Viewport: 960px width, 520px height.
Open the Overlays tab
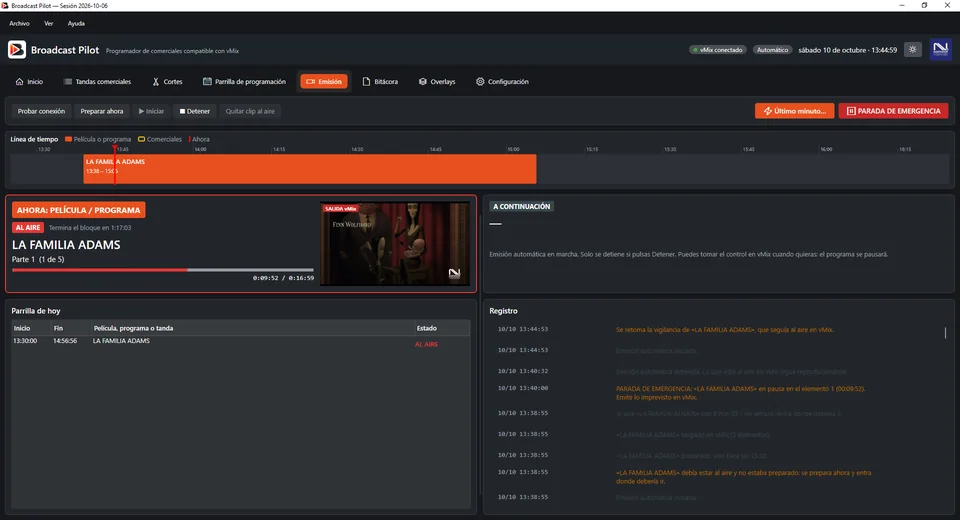(x=437, y=81)
